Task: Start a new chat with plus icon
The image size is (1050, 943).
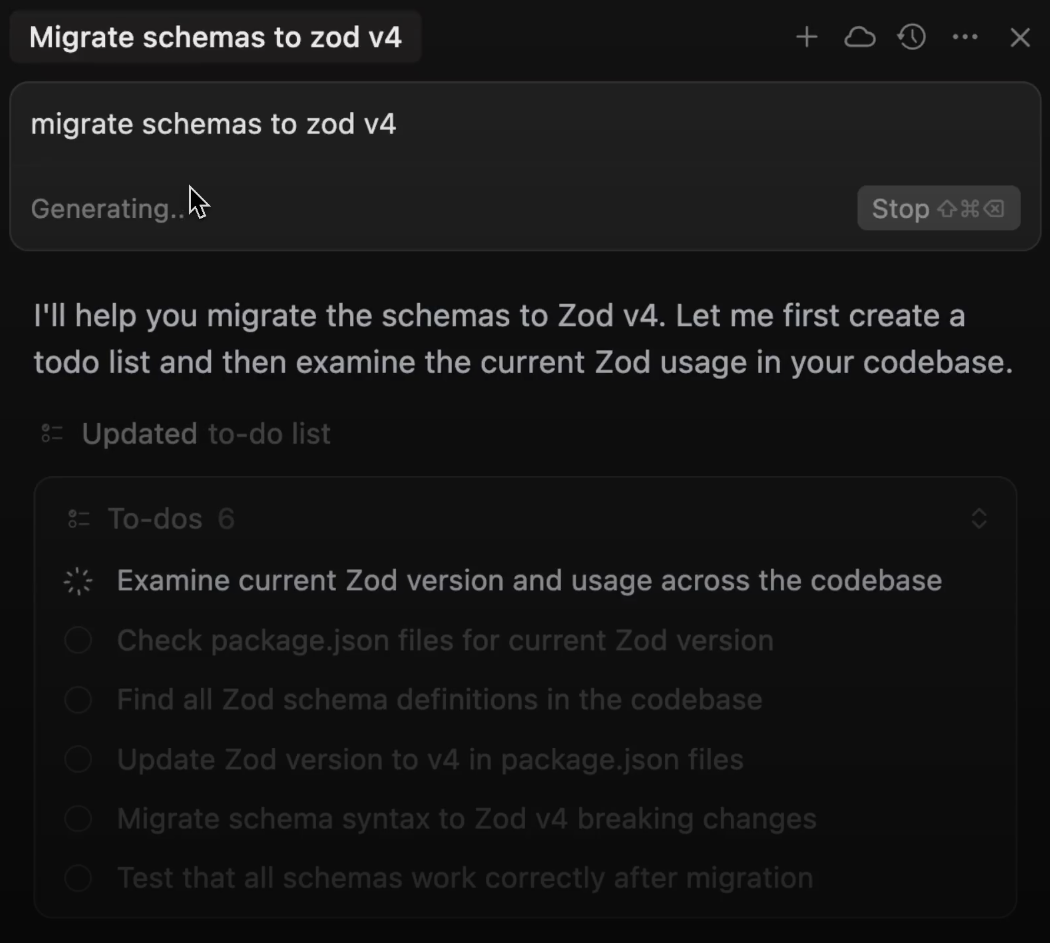Action: [806, 38]
